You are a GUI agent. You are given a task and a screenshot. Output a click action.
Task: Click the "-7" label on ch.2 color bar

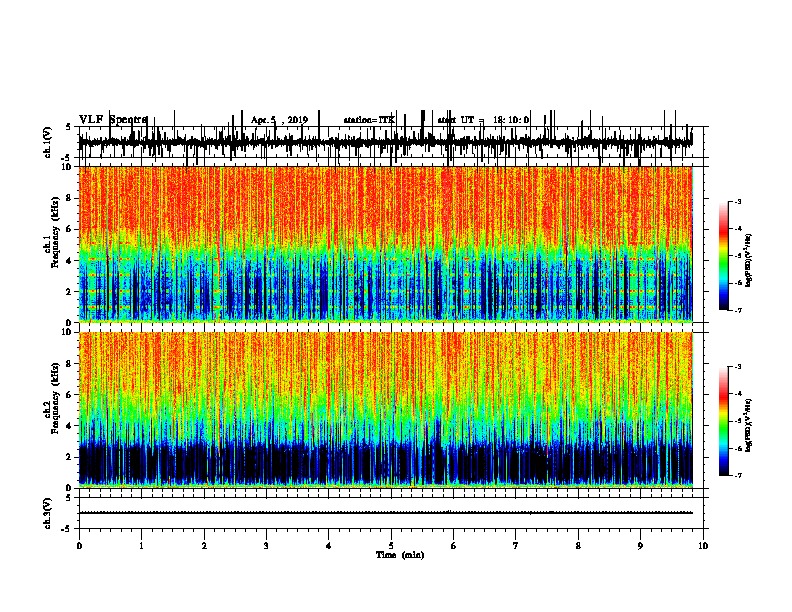(x=738, y=475)
